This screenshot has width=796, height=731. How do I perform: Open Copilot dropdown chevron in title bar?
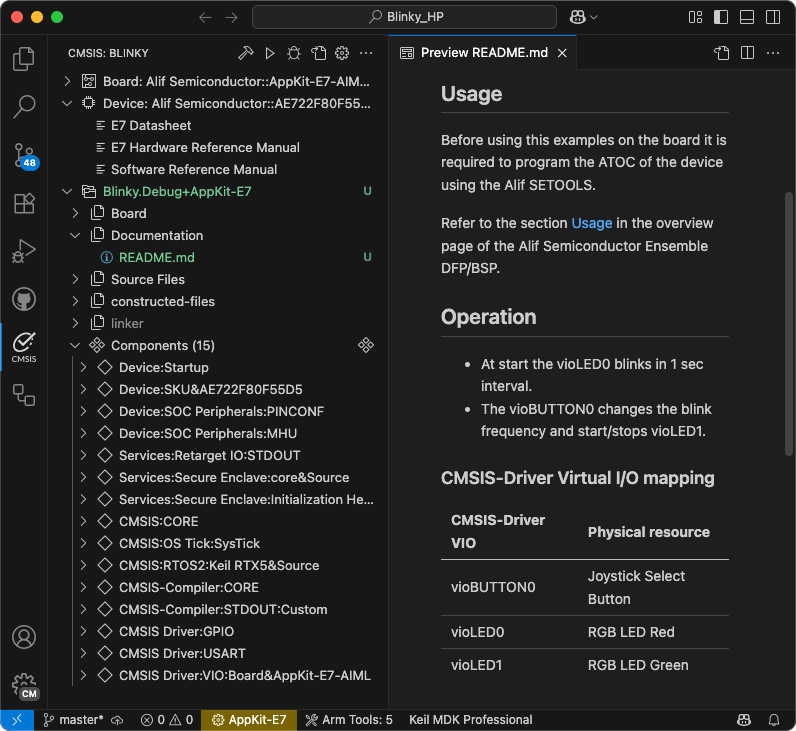(594, 17)
